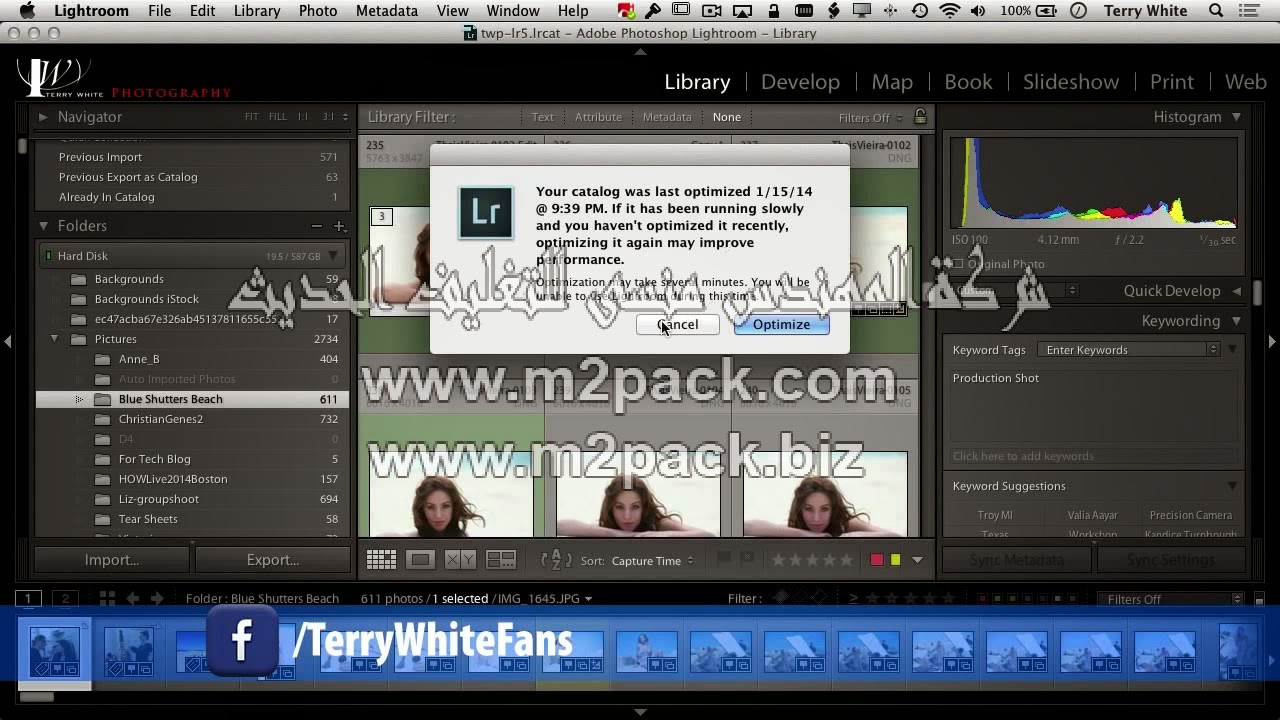Collapse the Keywording panel
Image resolution: width=1280 pixels, height=720 pixels.
[x=1237, y=321]
